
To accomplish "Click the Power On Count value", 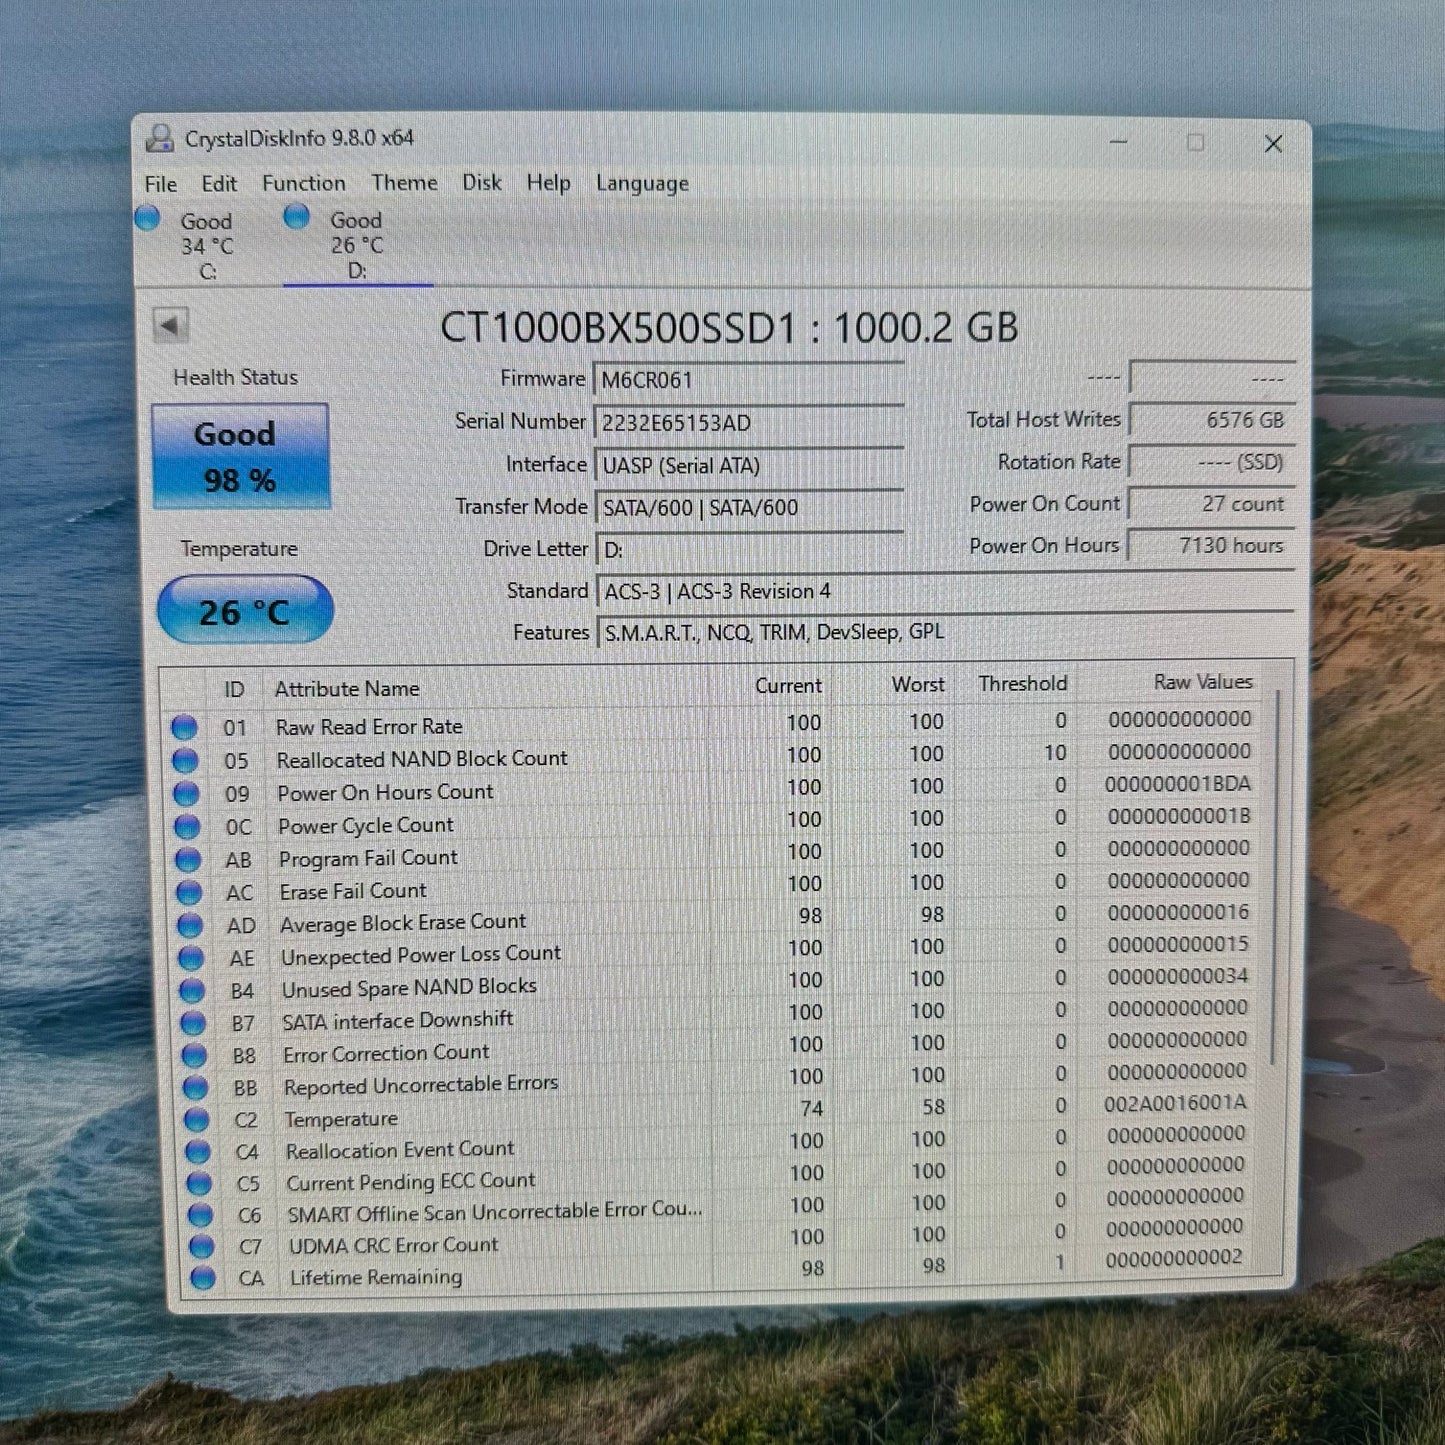I will click(x=1212, y=504).
